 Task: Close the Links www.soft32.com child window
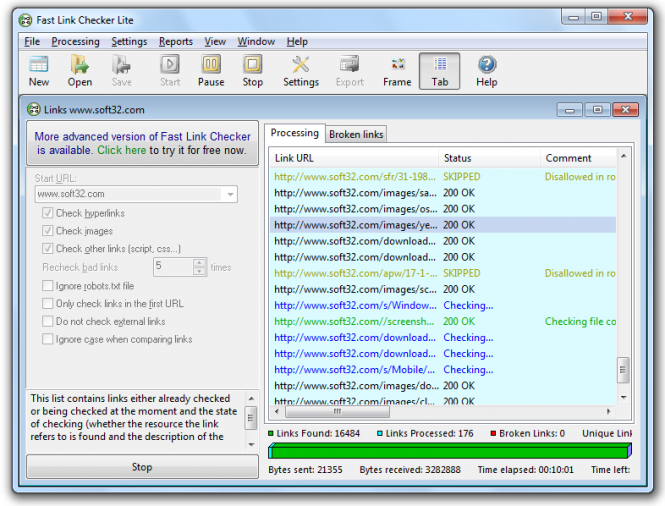625,110
